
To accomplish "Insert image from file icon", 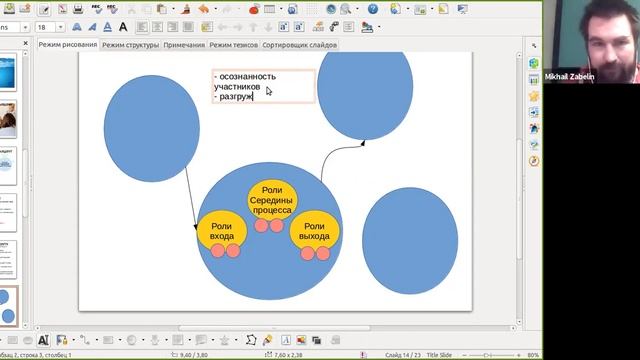I will (x=301, y=340).
